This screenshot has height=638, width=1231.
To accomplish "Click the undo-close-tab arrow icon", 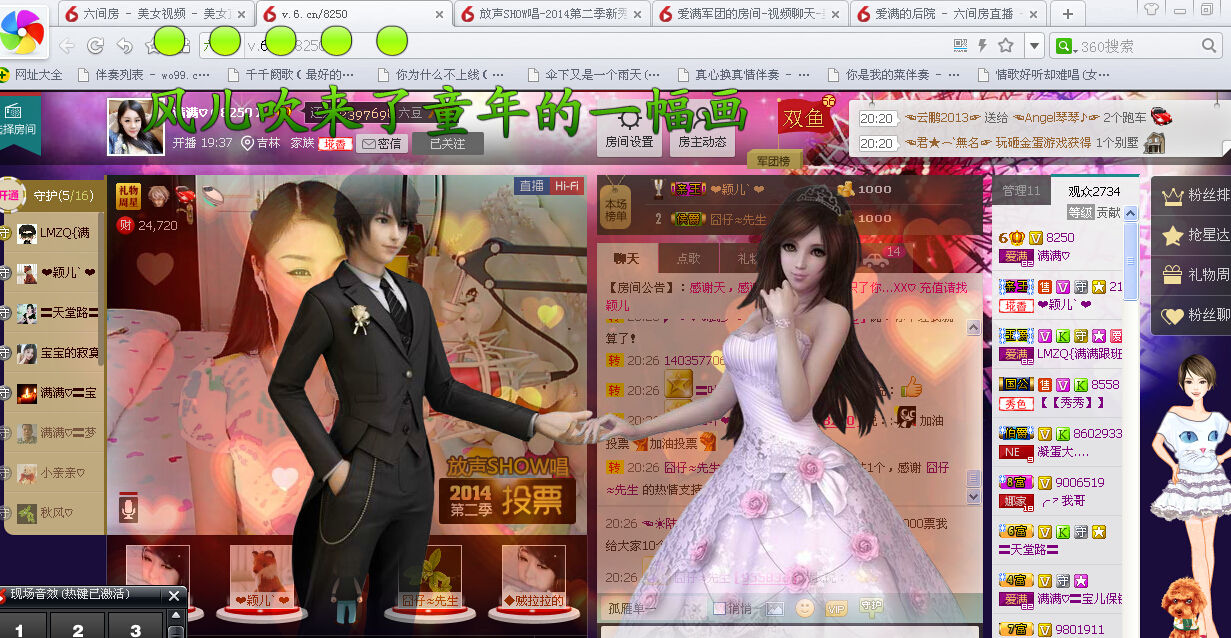I will [x=125, y=46].
